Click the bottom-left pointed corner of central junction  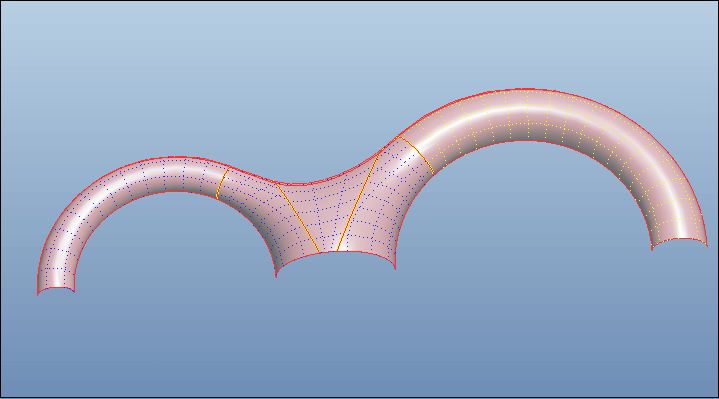click(x=276, y=276)
